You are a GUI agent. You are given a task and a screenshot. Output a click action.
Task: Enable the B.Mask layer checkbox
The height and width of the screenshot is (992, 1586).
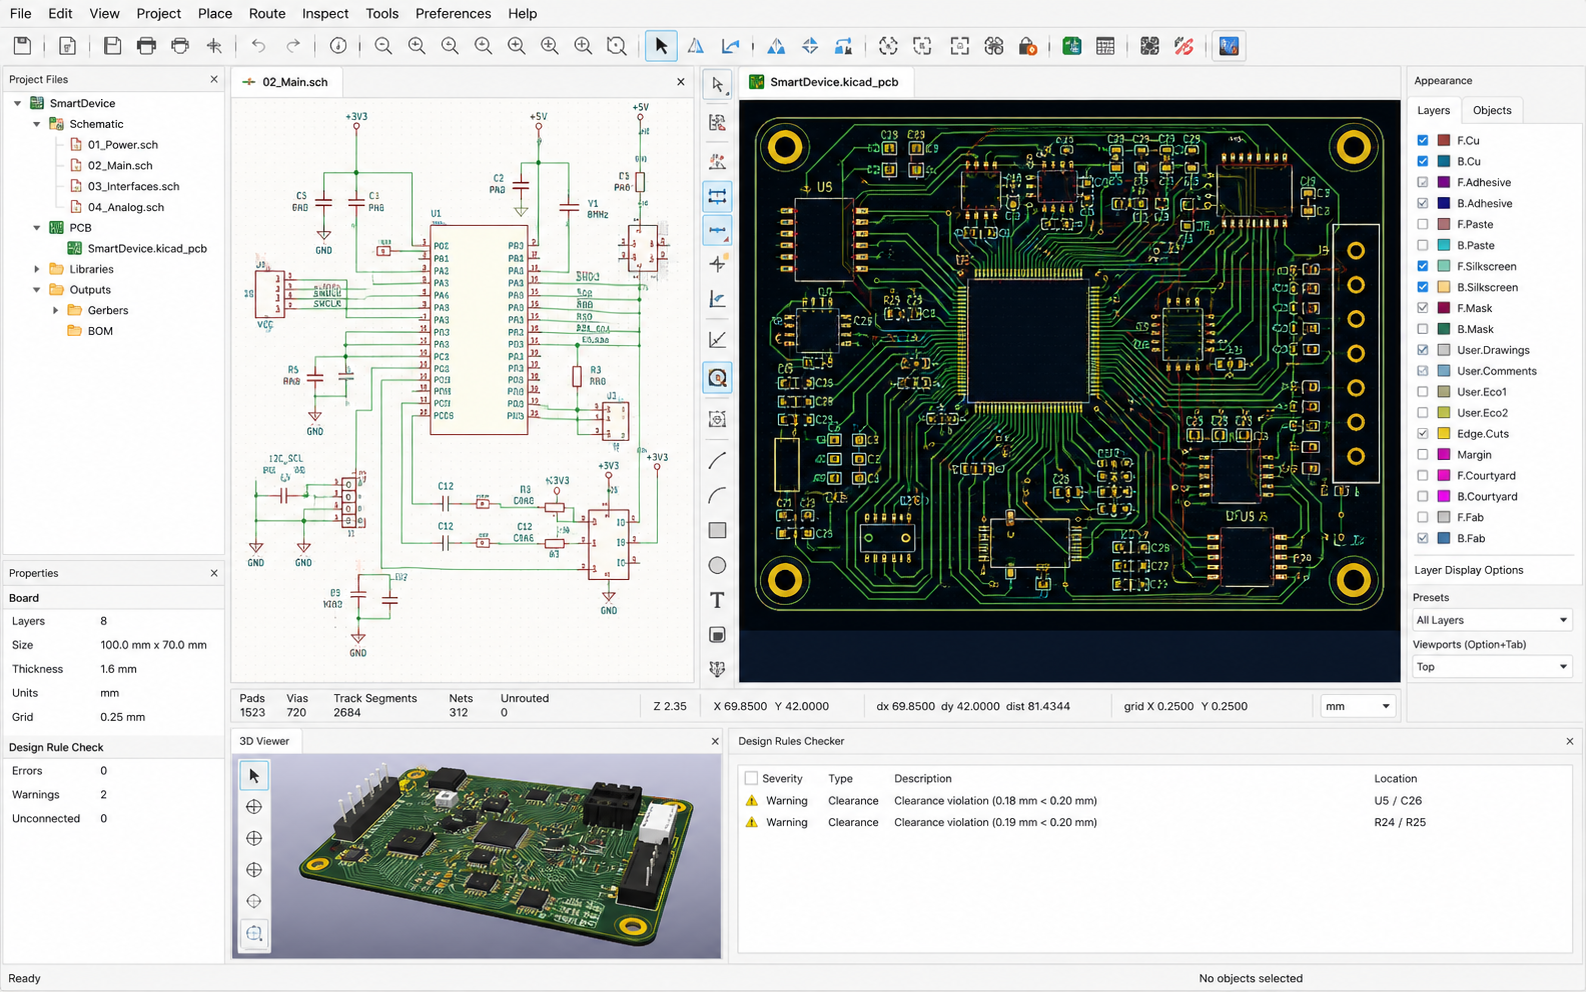(x=1423, y=329)
